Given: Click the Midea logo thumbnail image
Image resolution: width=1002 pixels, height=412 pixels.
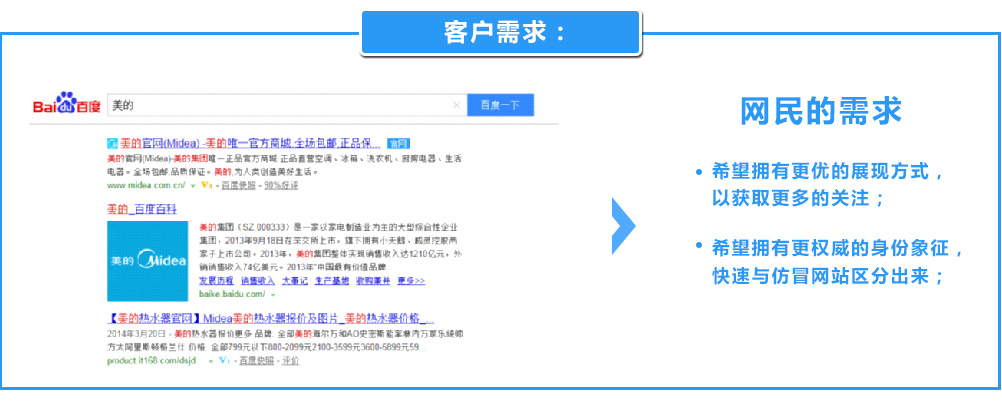Looking at the screenshot, I should pos(146,261).
